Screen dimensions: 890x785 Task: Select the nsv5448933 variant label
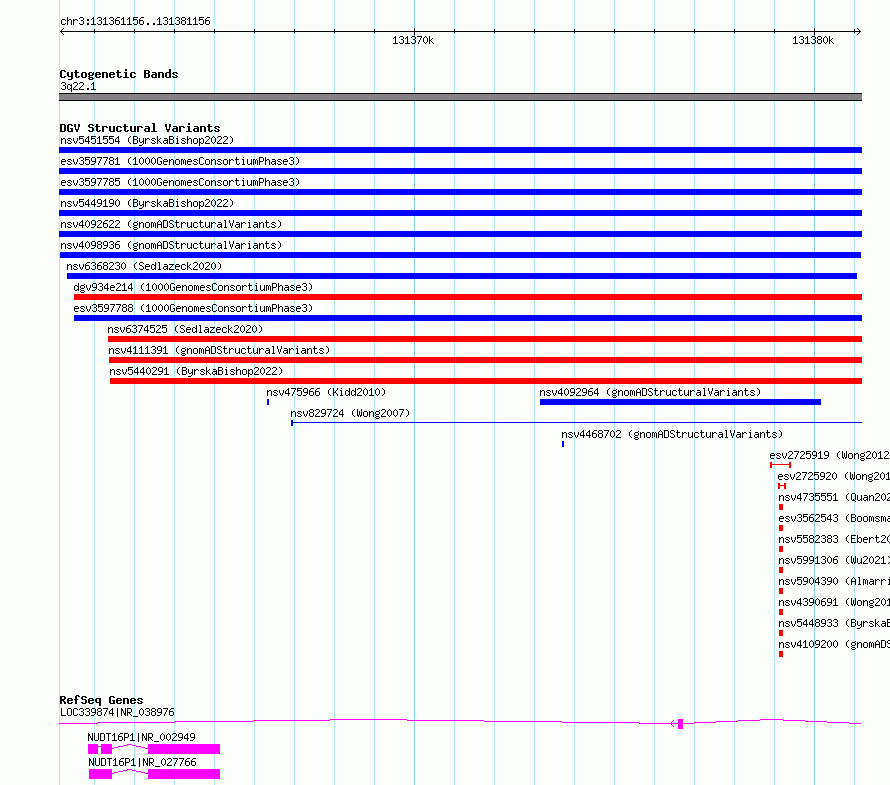coord(834,623)
